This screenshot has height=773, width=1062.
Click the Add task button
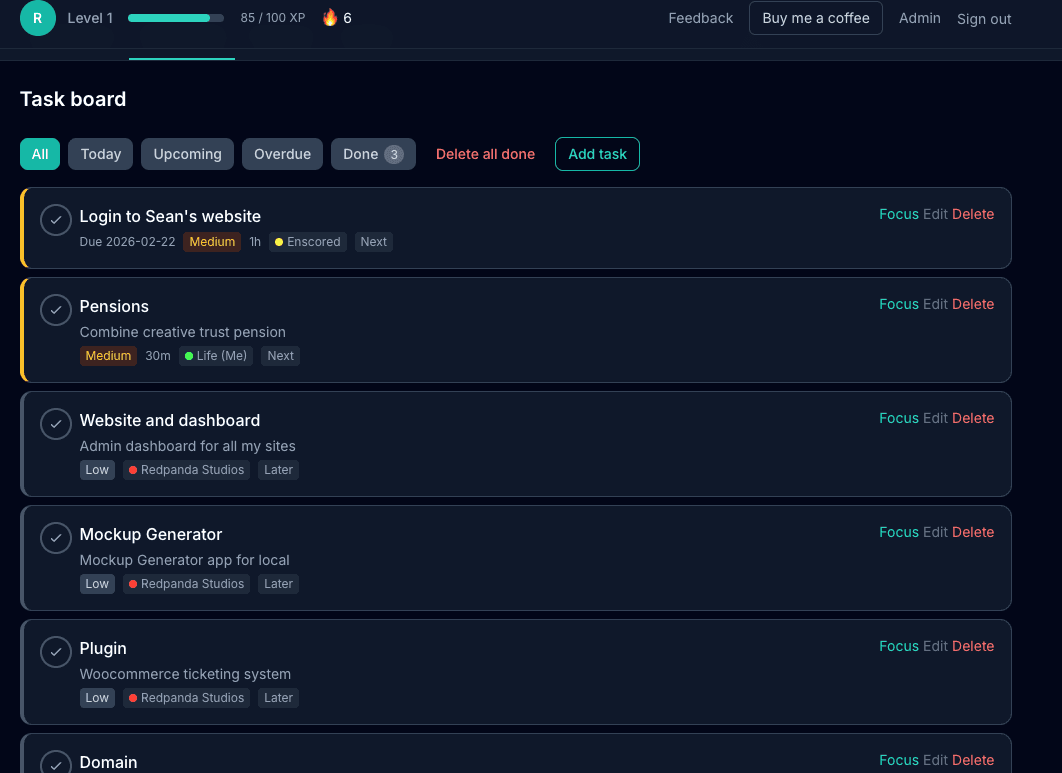[x=597, y=154]
